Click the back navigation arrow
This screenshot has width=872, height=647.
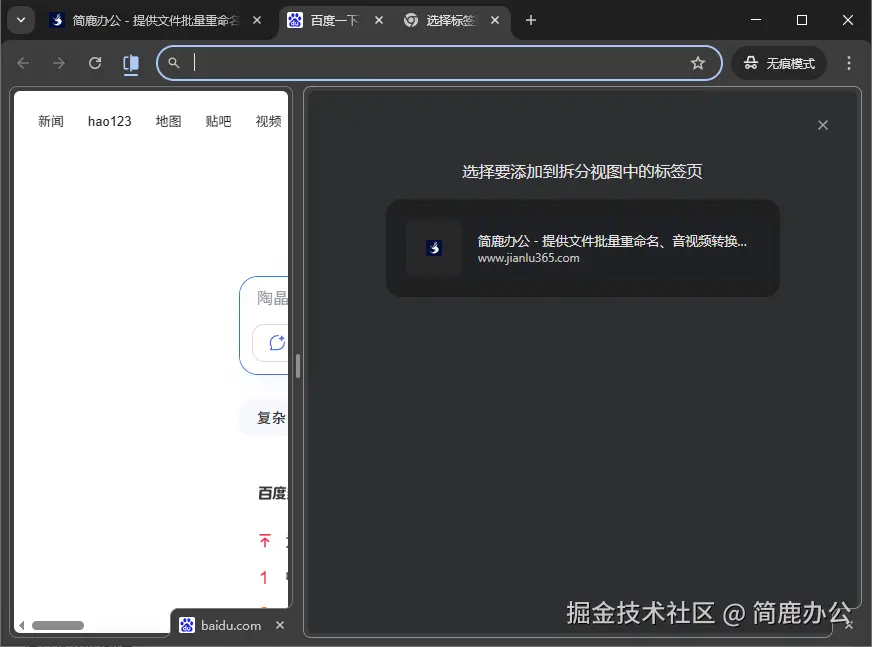pyautogui.click(x=22, y=63)
